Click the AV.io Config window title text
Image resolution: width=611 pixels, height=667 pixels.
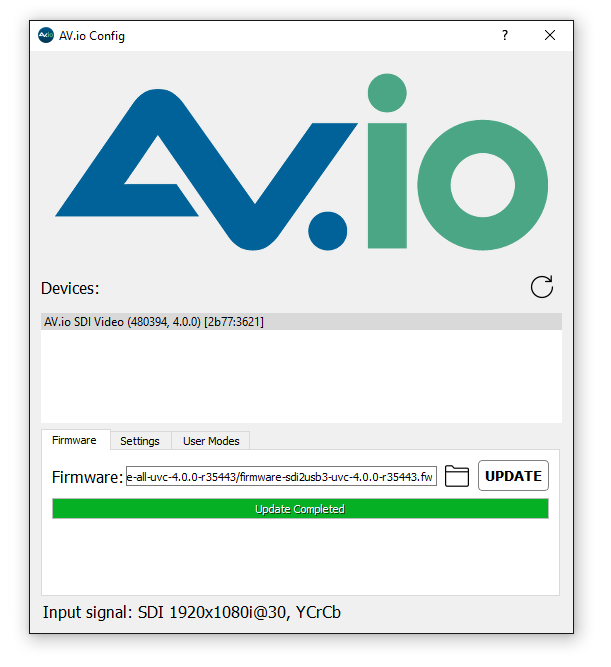pos(92,36)
